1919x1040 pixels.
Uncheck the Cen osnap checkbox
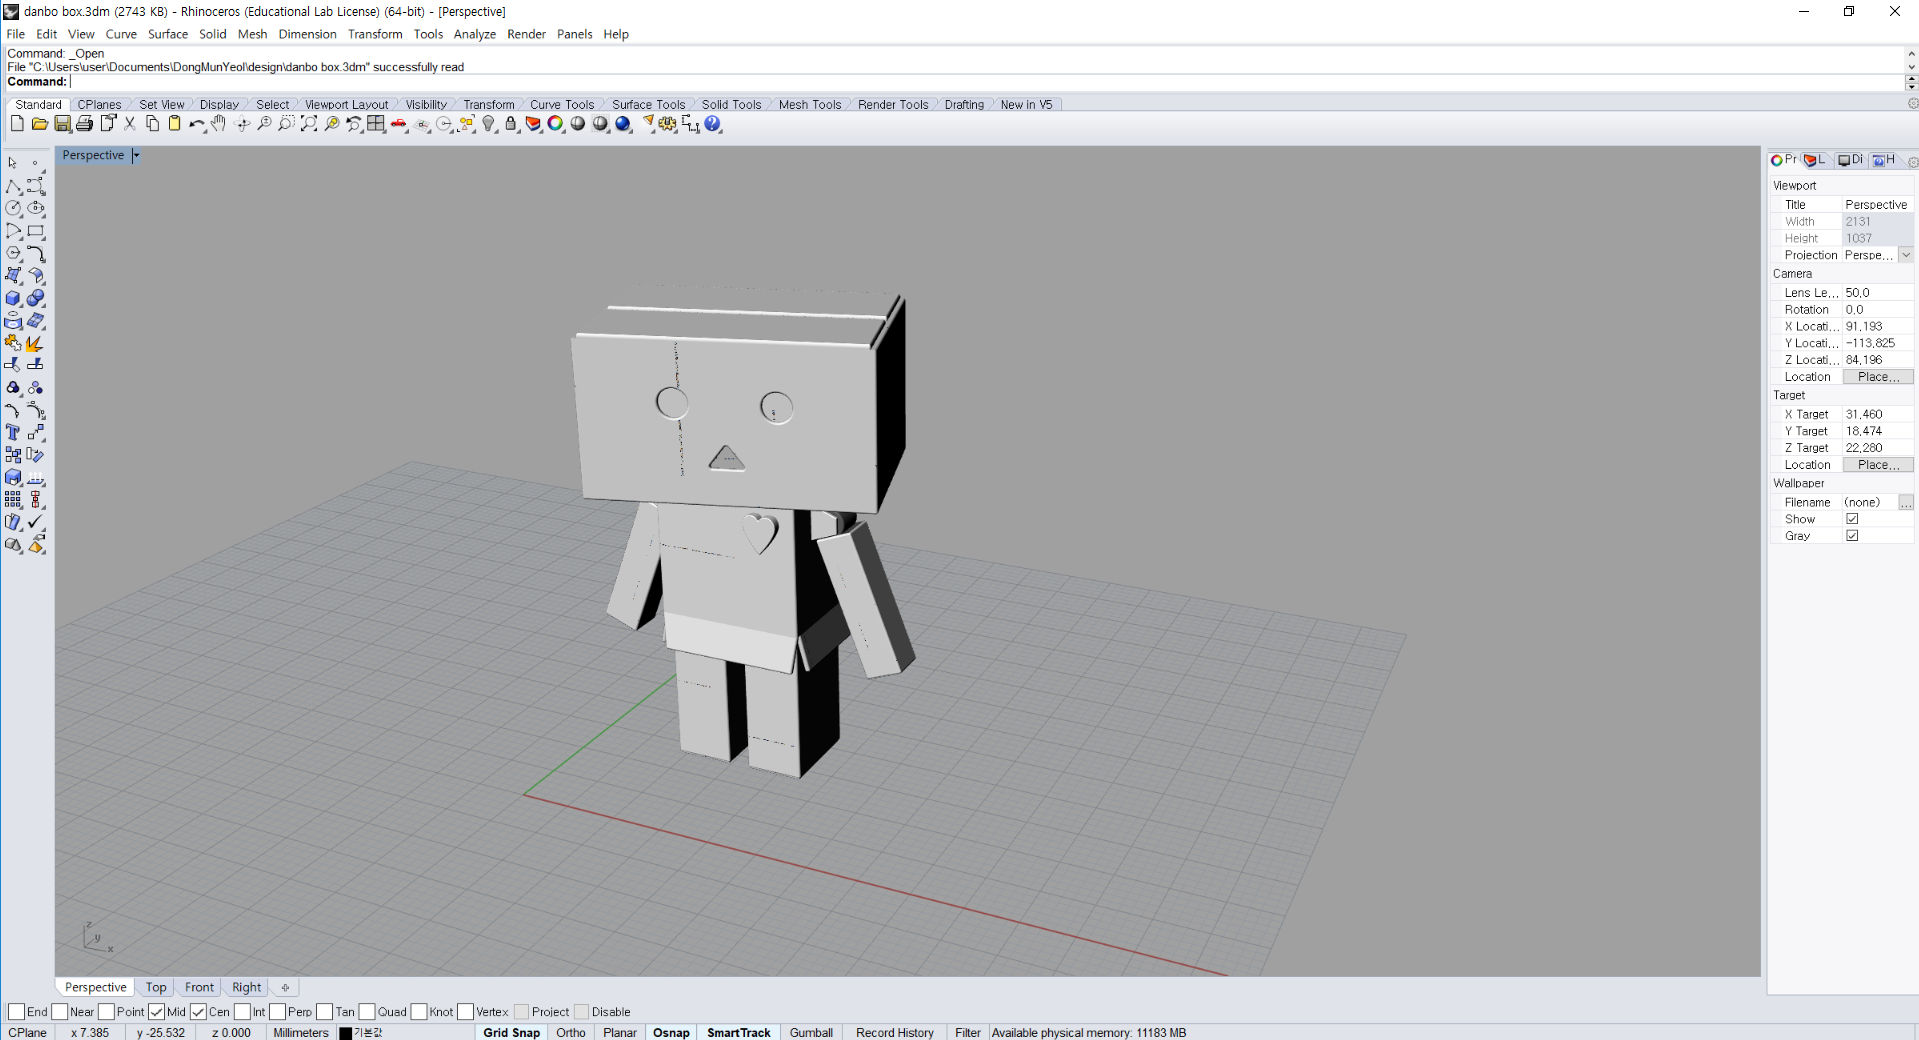pyautogui.click(x=198, y=1012)
